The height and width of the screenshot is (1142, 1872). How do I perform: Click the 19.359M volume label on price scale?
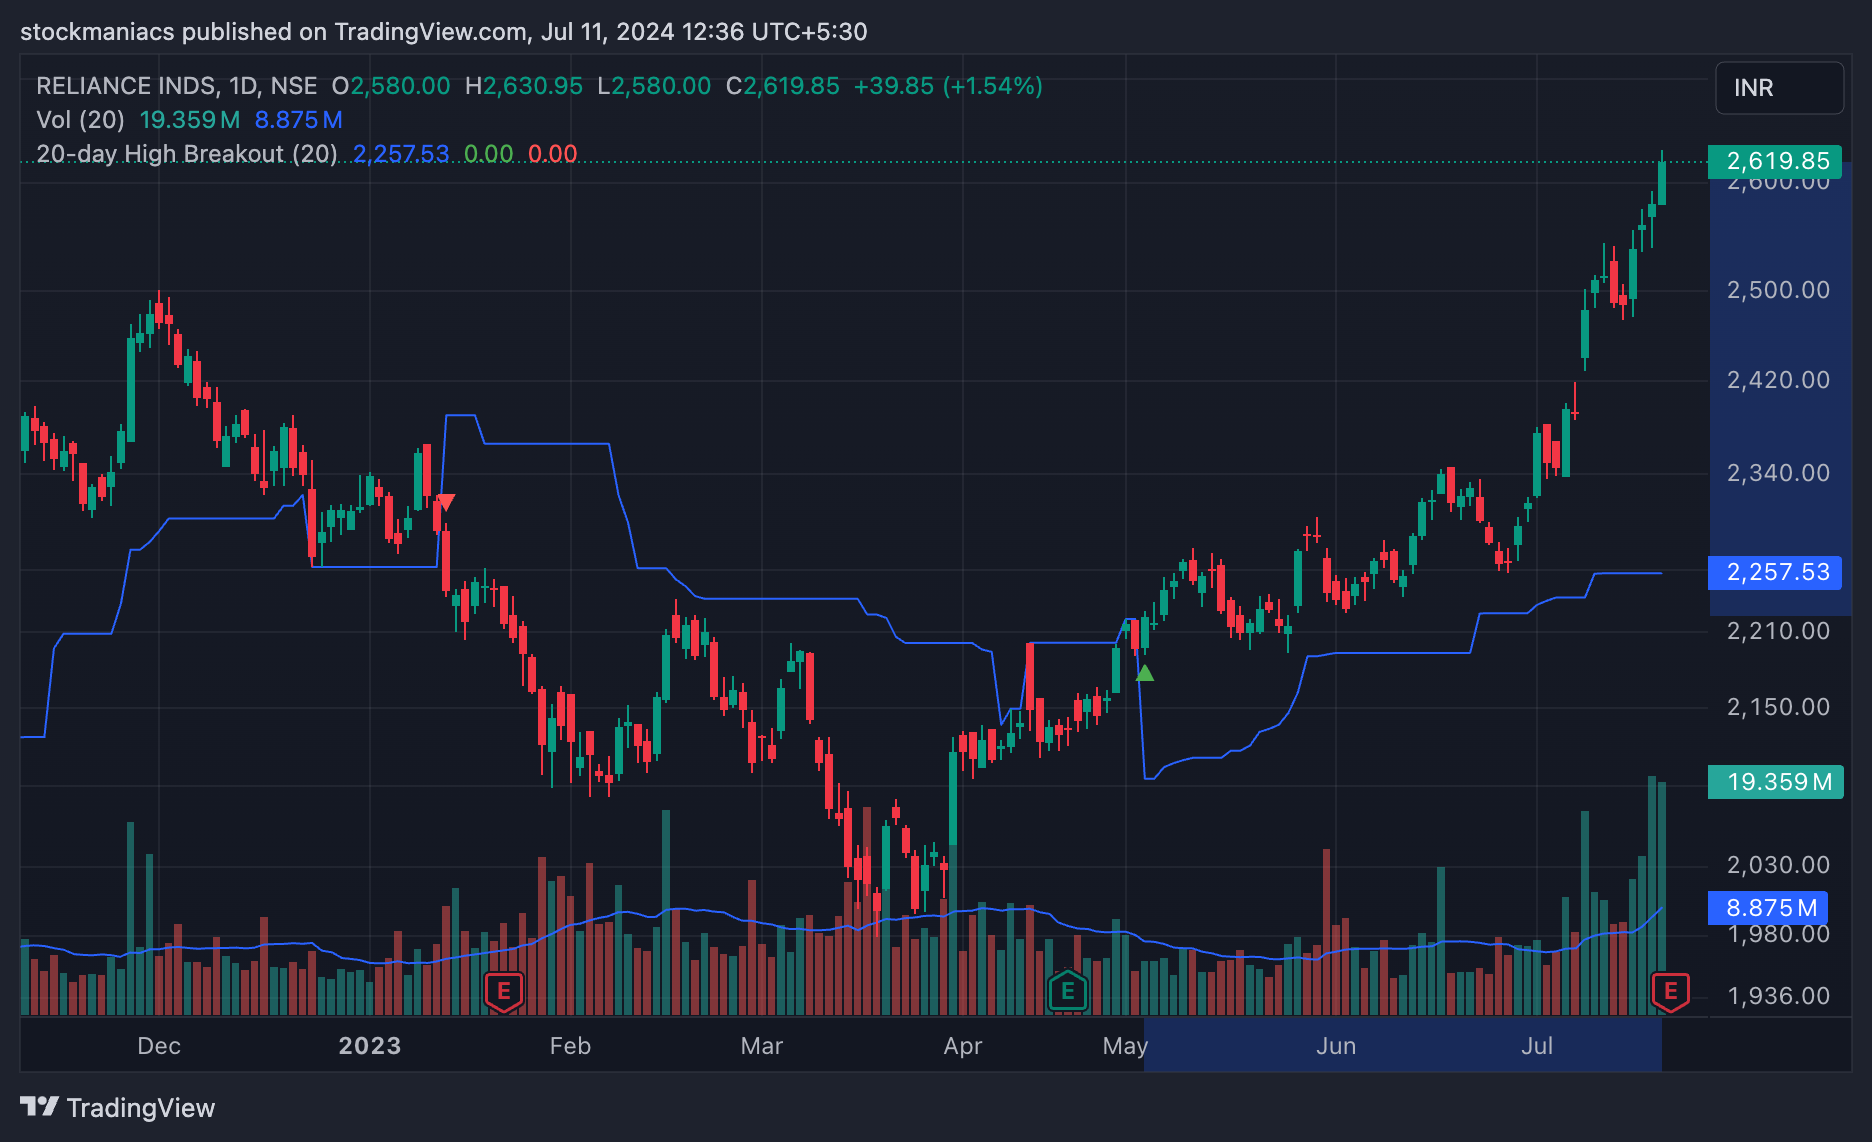(x=1776, y=782)
